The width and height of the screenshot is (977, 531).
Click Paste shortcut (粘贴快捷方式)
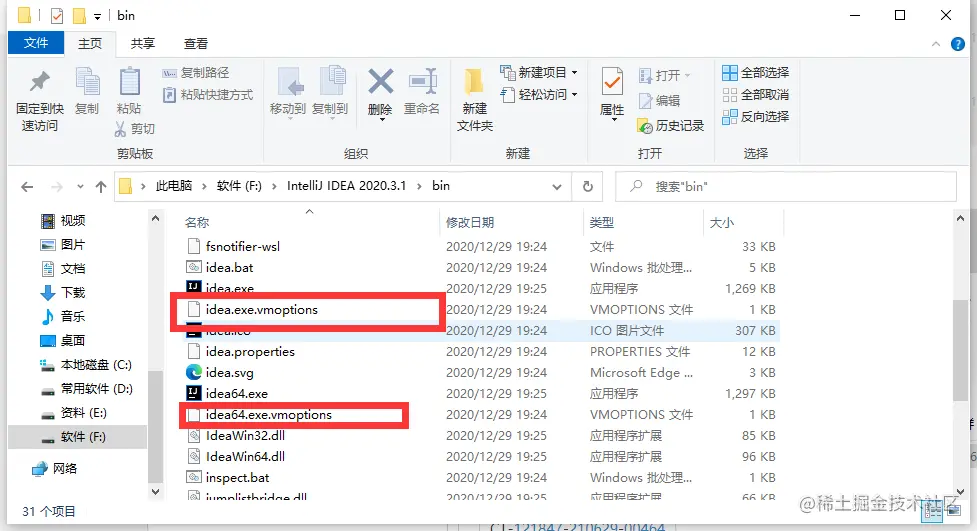click(208, 95)
